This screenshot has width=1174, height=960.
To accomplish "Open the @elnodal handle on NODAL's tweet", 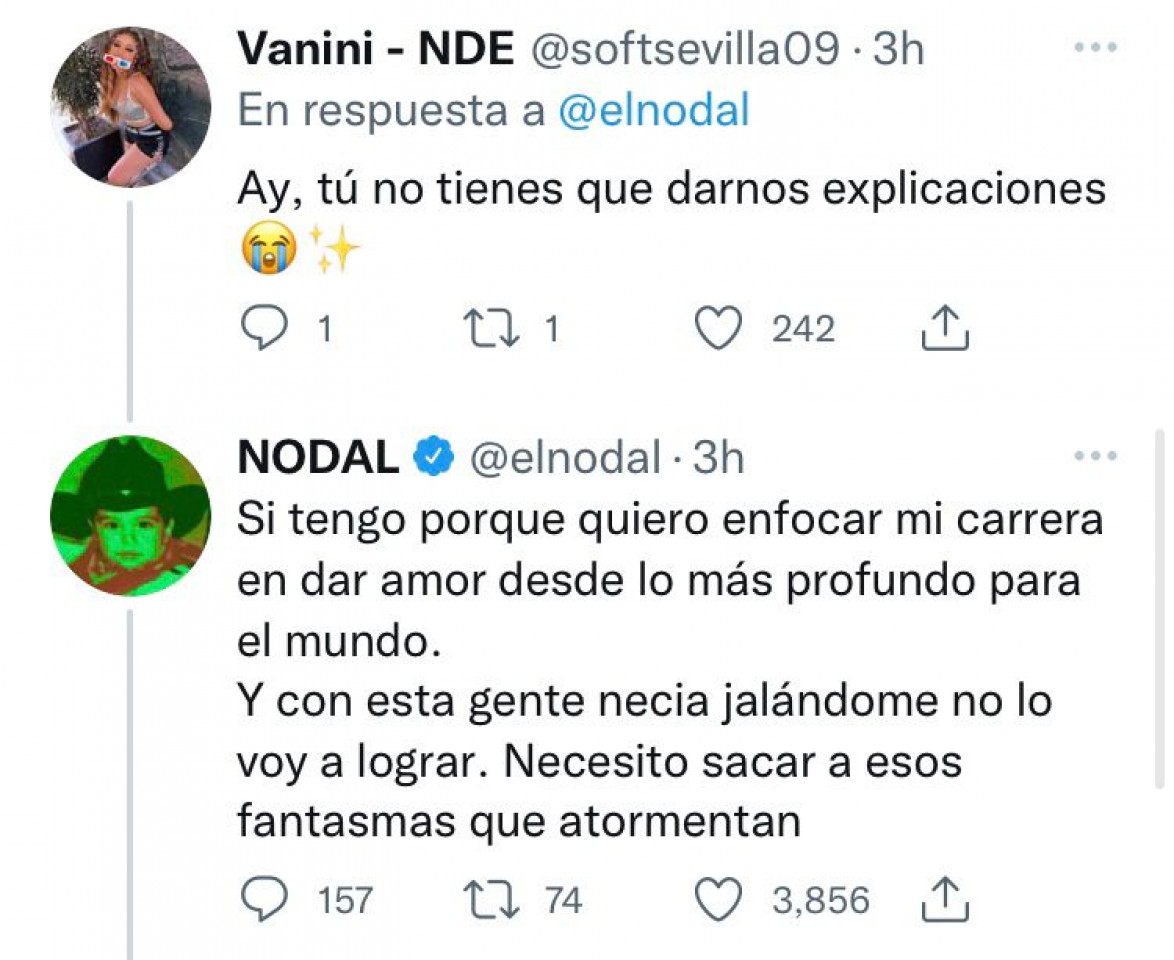I will point(564,458).
